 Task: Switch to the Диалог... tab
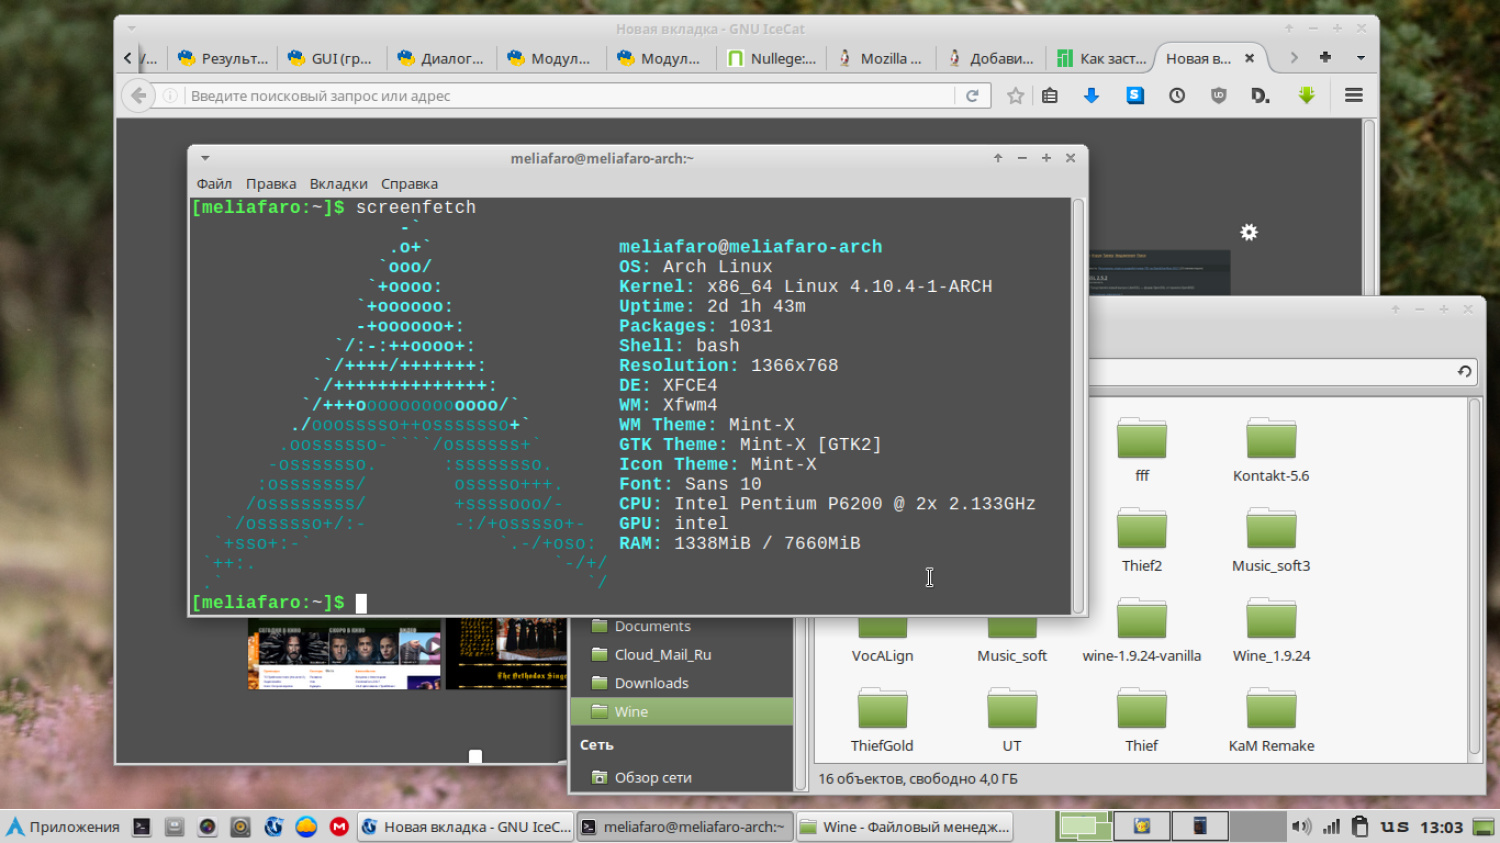coord(442,58)
